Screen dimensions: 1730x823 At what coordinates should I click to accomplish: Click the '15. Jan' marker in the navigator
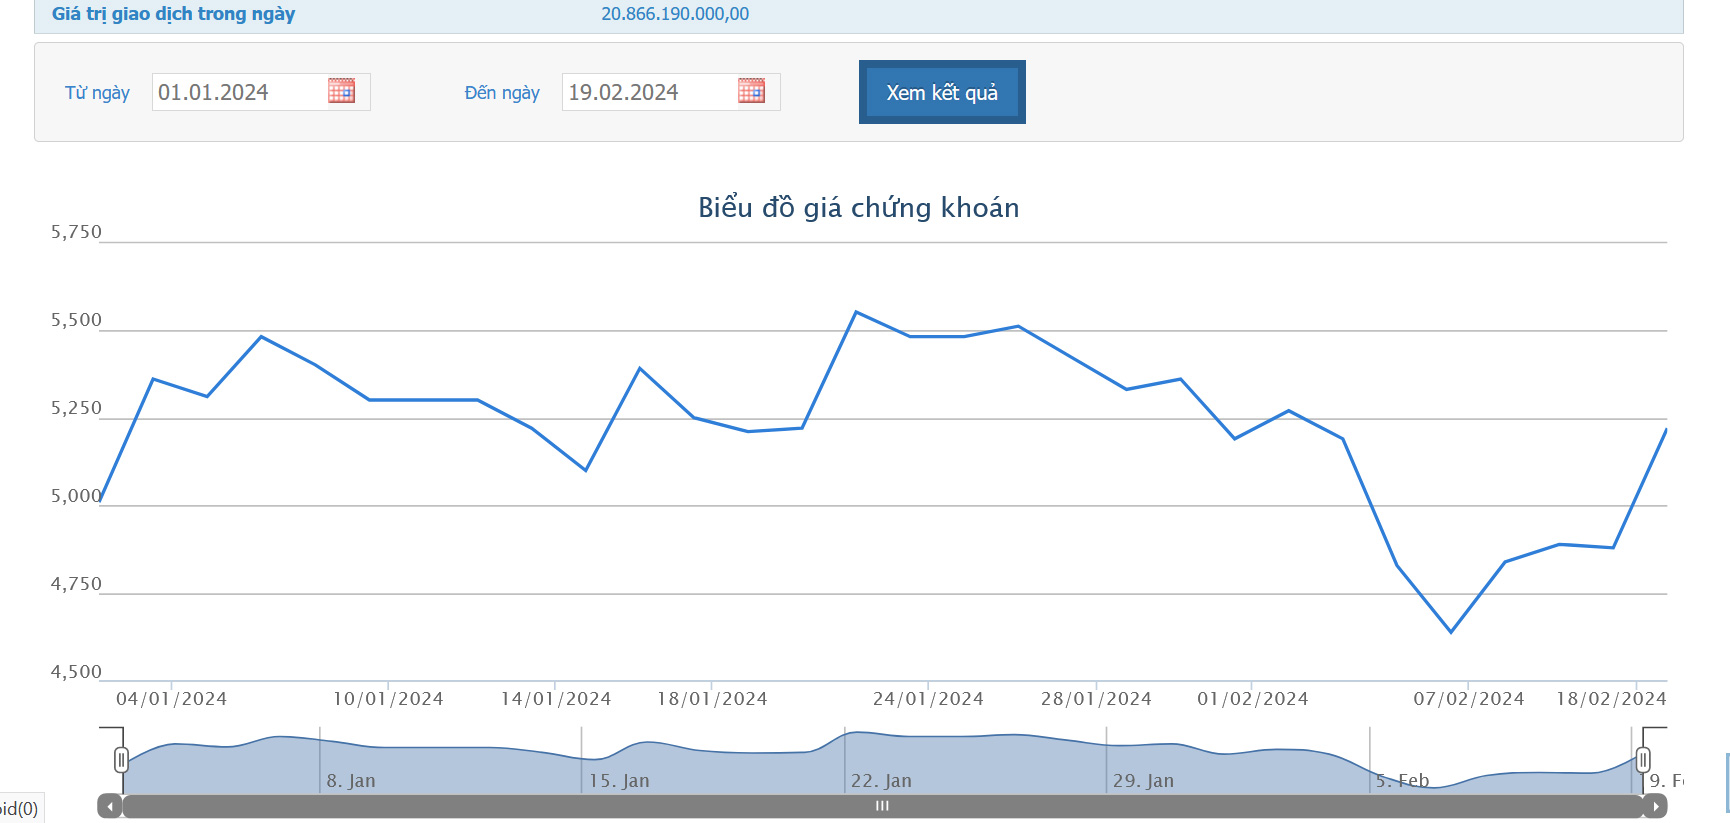[619, 780]
